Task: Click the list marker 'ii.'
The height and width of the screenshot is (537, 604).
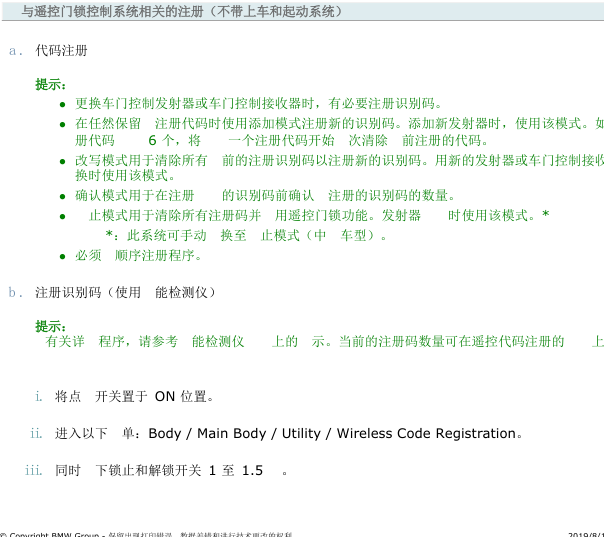Action: click(x=36, y=433)
